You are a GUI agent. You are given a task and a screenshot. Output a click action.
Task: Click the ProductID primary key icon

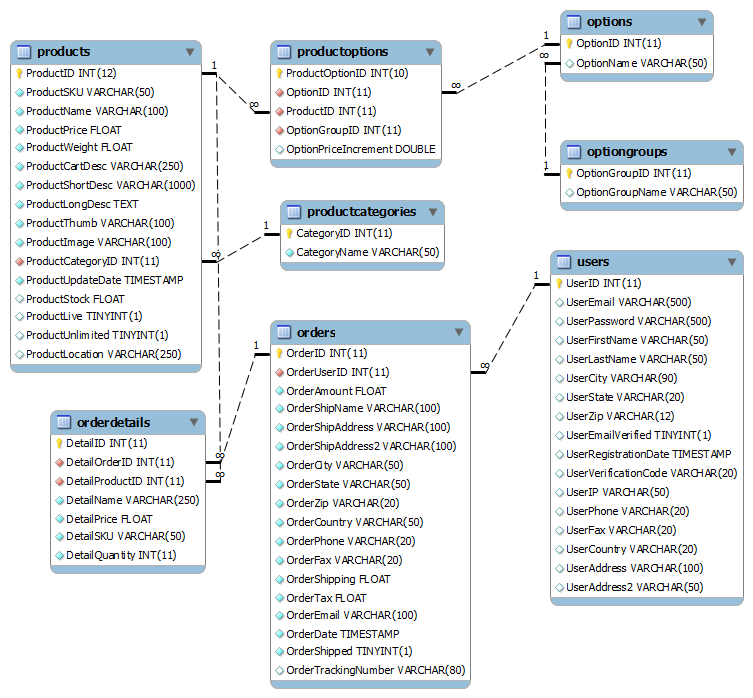[x=19, y=73]
